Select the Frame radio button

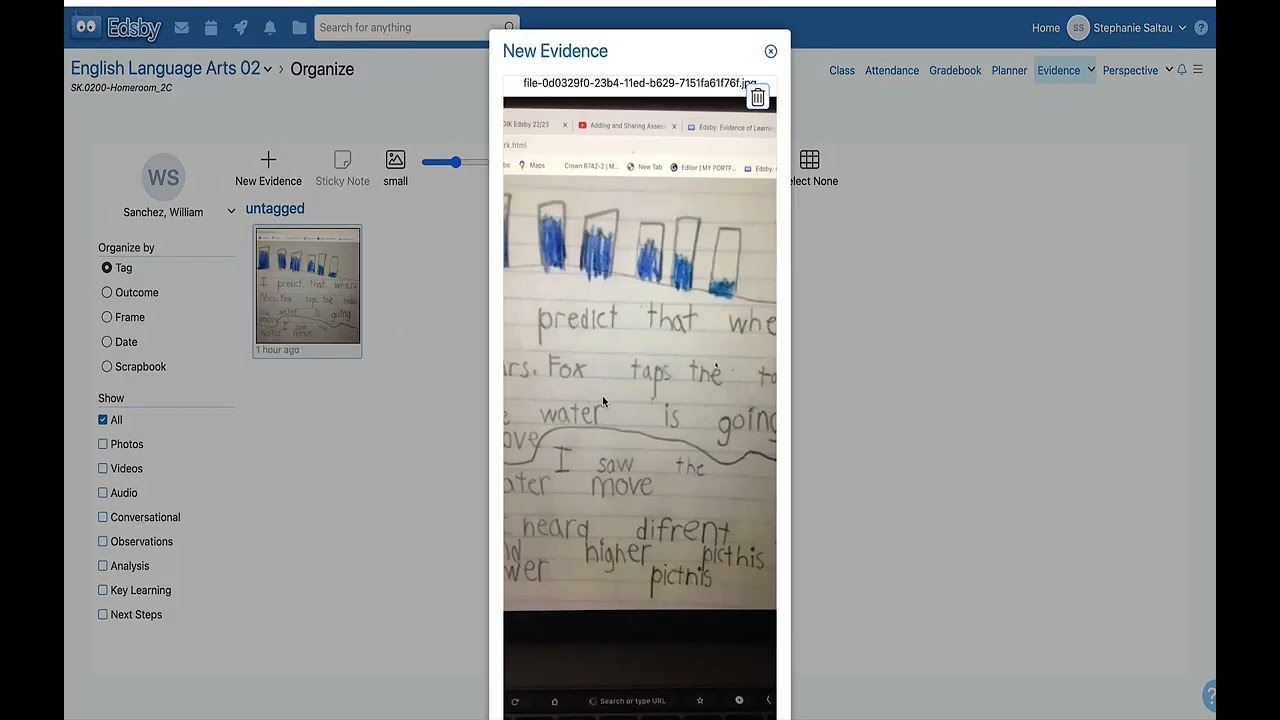point(107,317)
